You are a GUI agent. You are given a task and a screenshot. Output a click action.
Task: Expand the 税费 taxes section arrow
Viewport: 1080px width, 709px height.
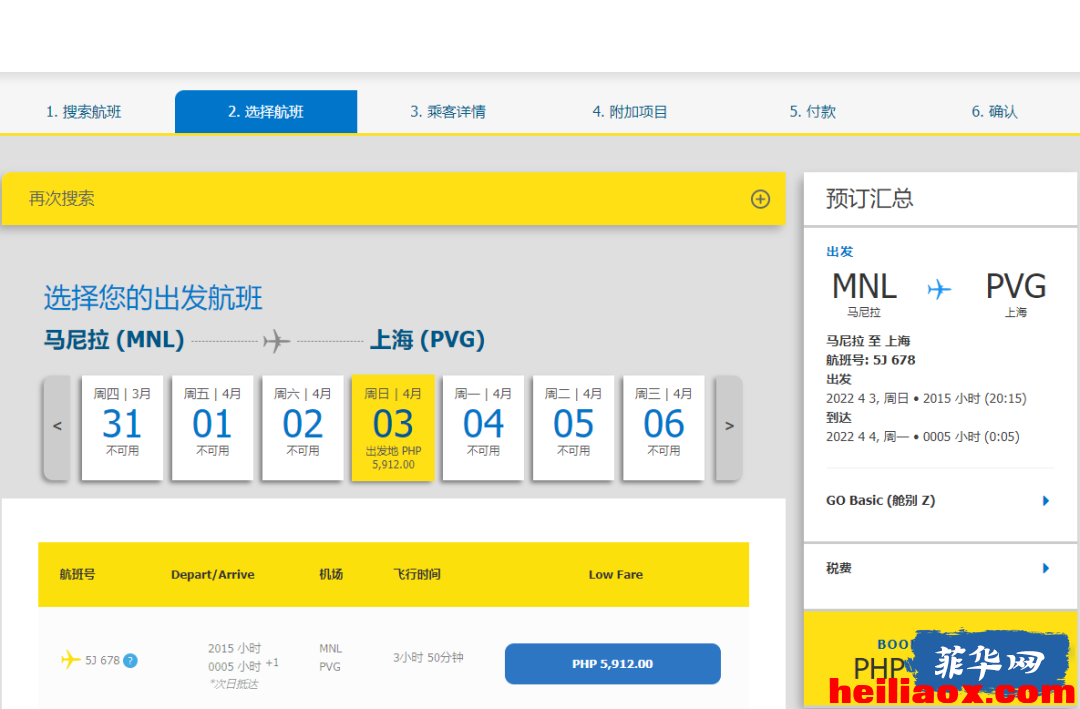click(1046, 568)
